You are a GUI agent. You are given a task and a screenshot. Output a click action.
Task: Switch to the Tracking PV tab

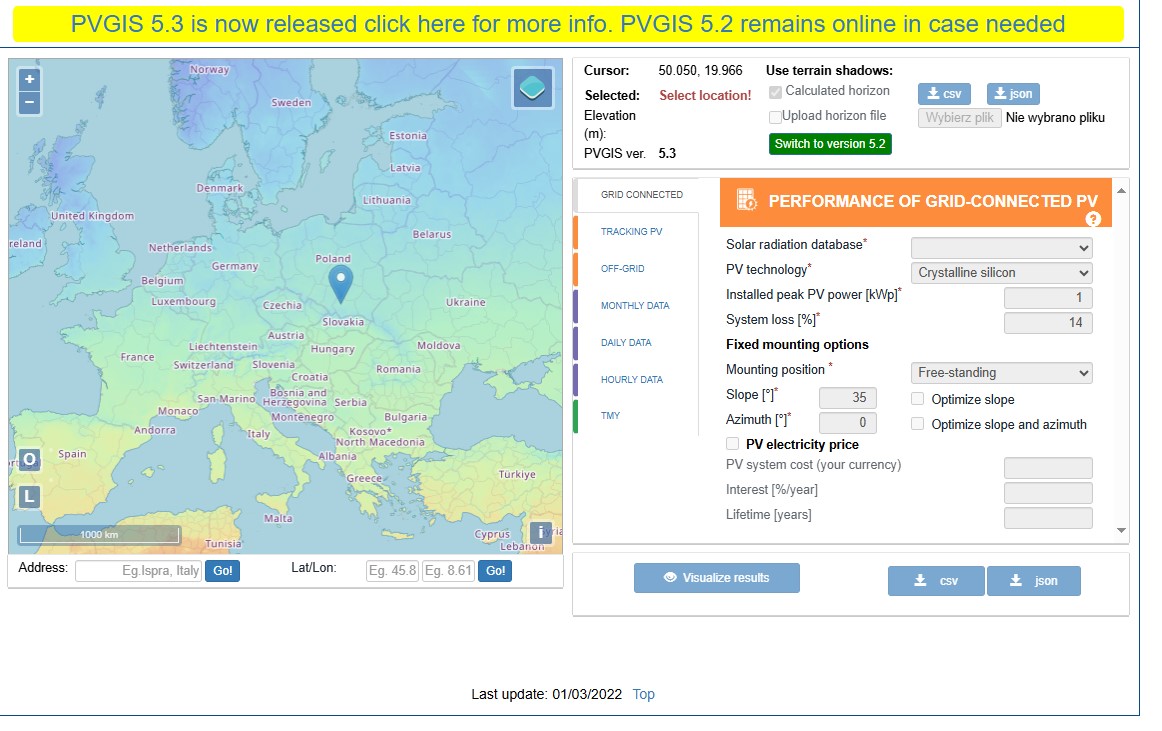(631, 232)
